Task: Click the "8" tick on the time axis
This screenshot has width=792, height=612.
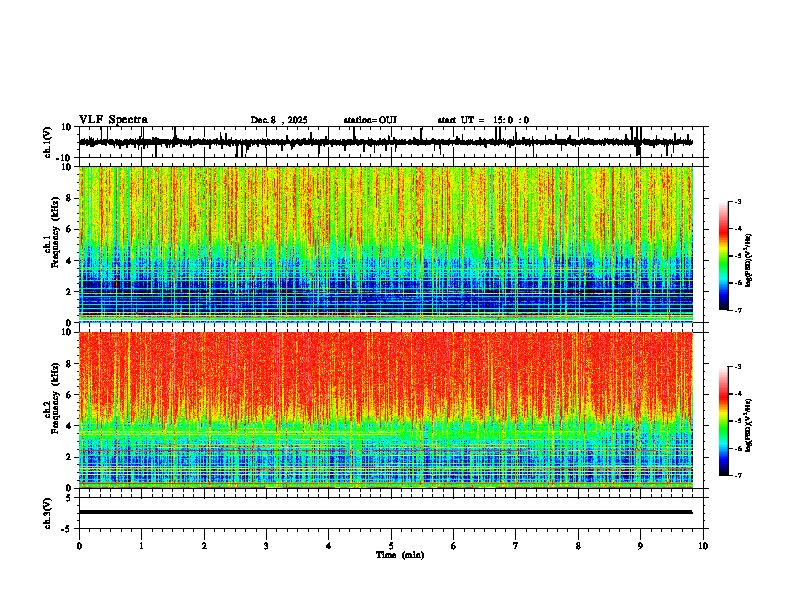Action: (x=578, y=546)
